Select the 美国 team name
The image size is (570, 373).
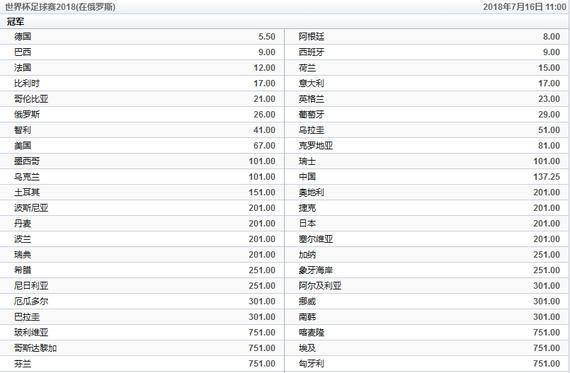pos(23,145)
